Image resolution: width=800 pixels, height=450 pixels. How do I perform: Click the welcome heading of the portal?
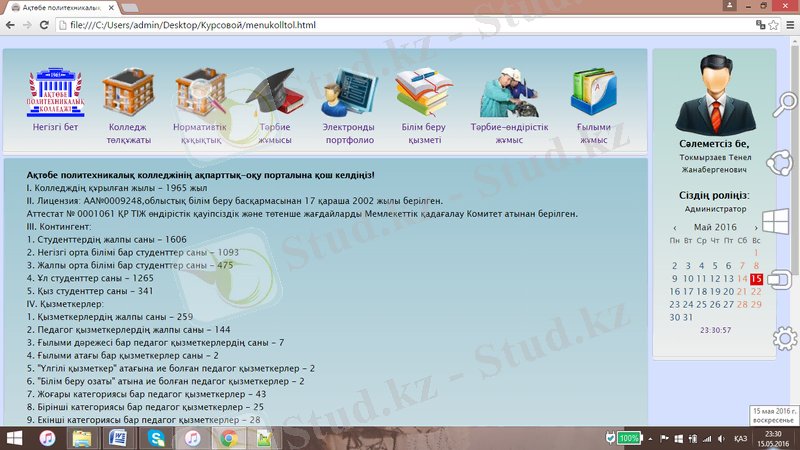point(201,175)
